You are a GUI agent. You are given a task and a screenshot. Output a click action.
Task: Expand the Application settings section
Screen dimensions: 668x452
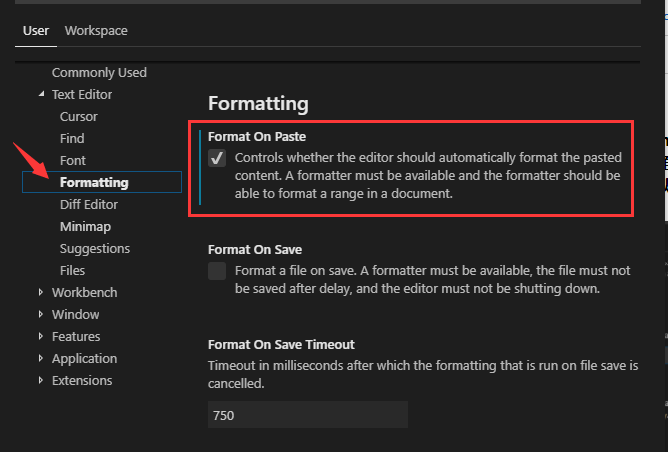(x=41, y=359)
